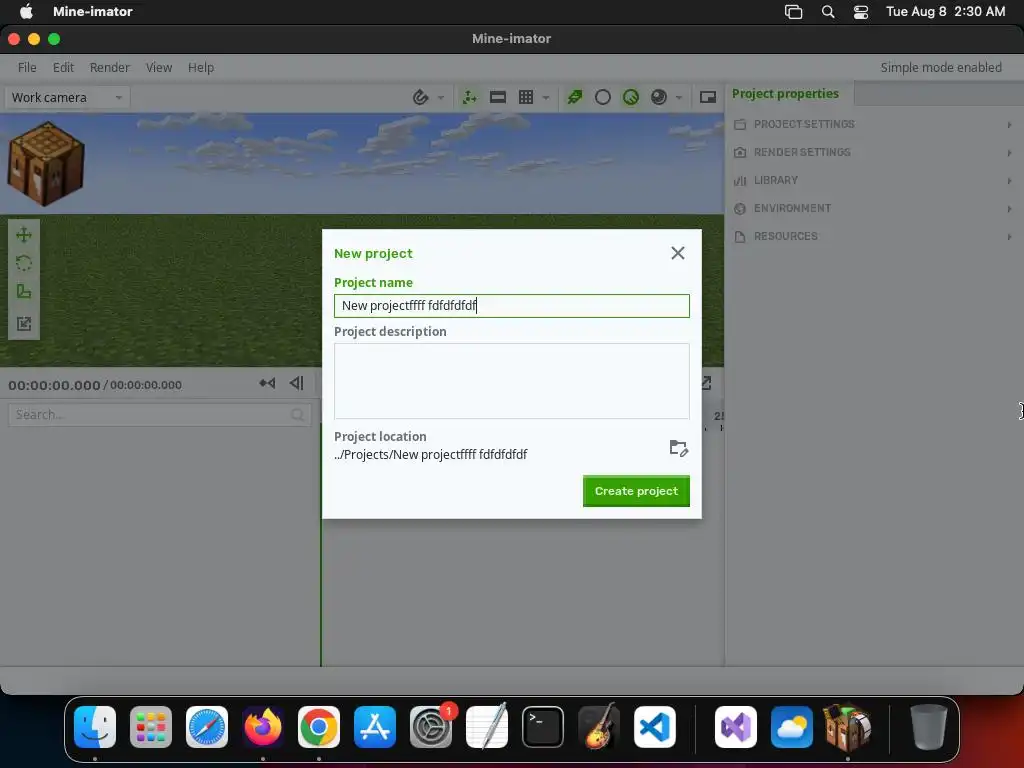1024x768 pixels.
Task: Click the project location path text
Action: coord(430,455)
